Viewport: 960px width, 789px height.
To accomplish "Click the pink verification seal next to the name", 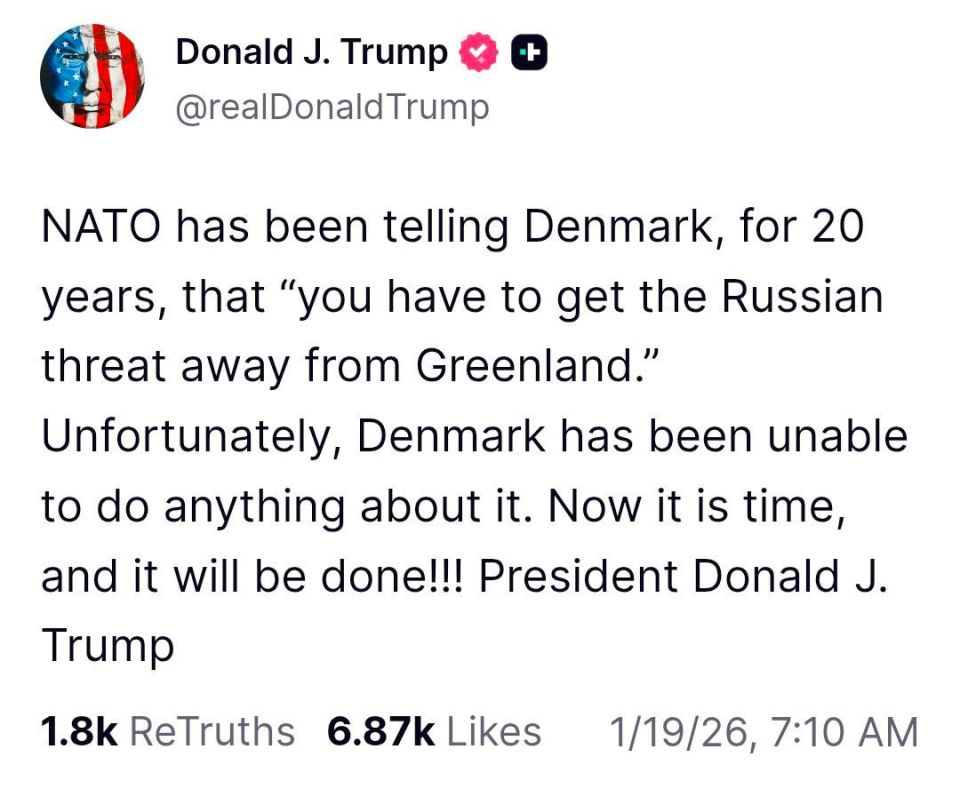I will (x=477, y=51).
